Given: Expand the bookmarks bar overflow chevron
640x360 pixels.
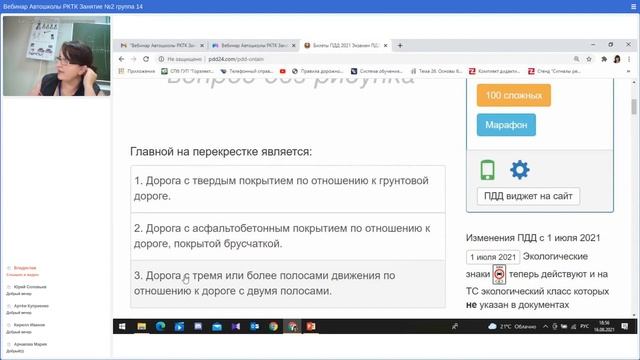Looking at the screenshot, I should [628, 71].
